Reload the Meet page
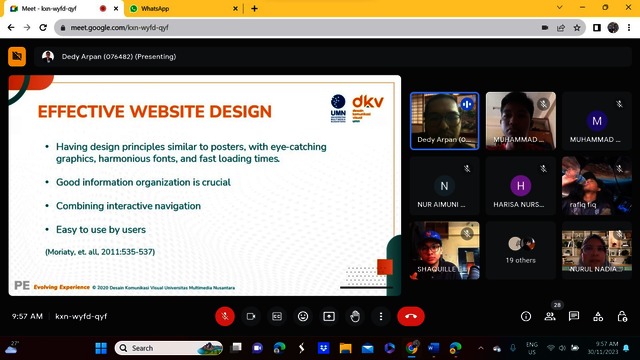 click(x=43, y=27)
